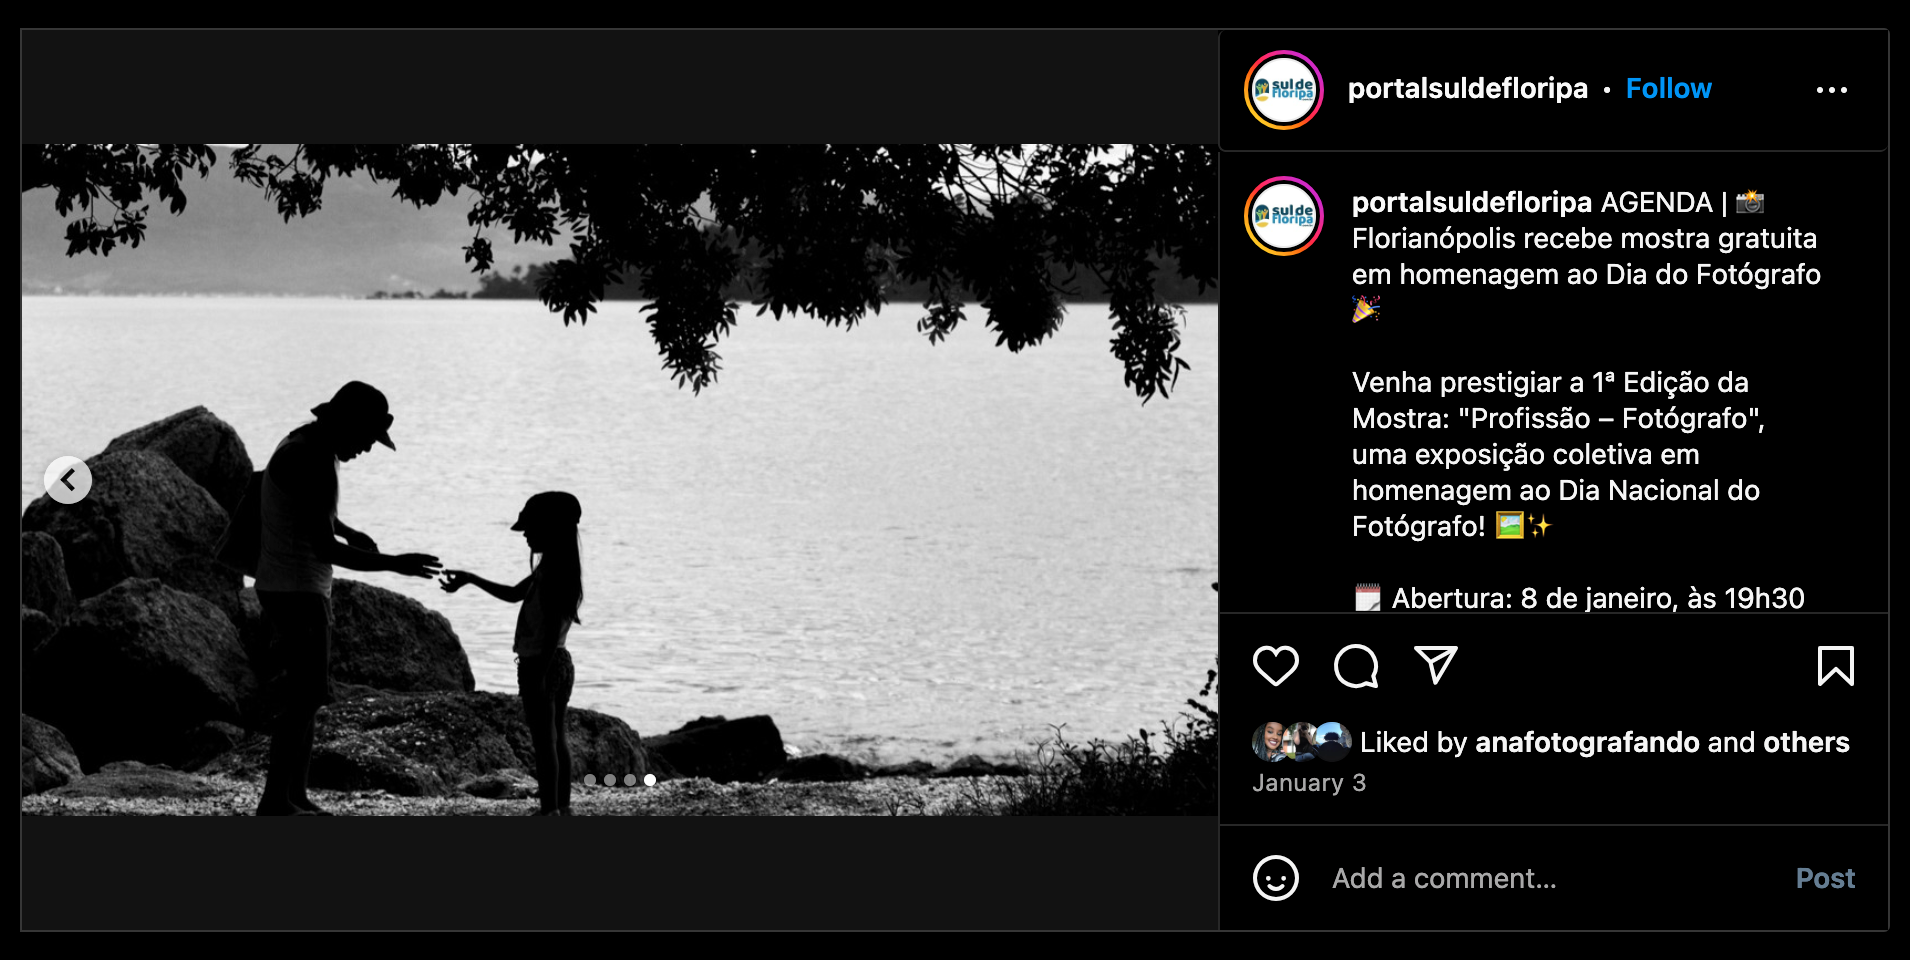View others who liked the post
This screenshot has width=1910, height=960.
coord(1806,742)
